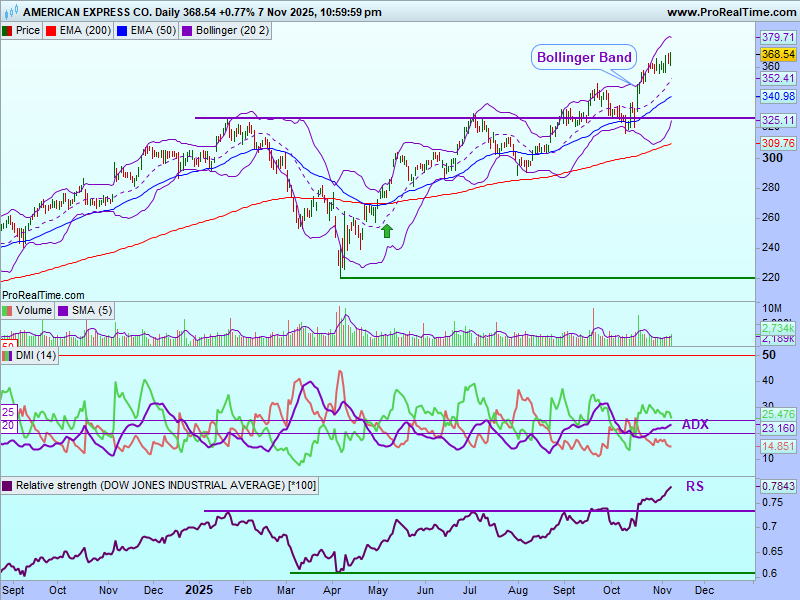
Task: Click the RS text annotation
Action: (x=694, y=487)
